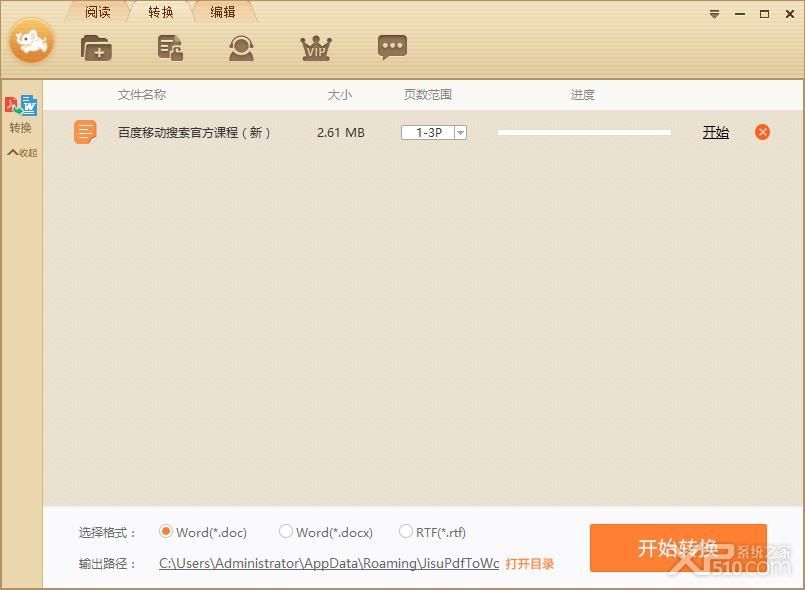Open customer service headset icon
This screenshot has height=590, width=805.
coord(241,48)
